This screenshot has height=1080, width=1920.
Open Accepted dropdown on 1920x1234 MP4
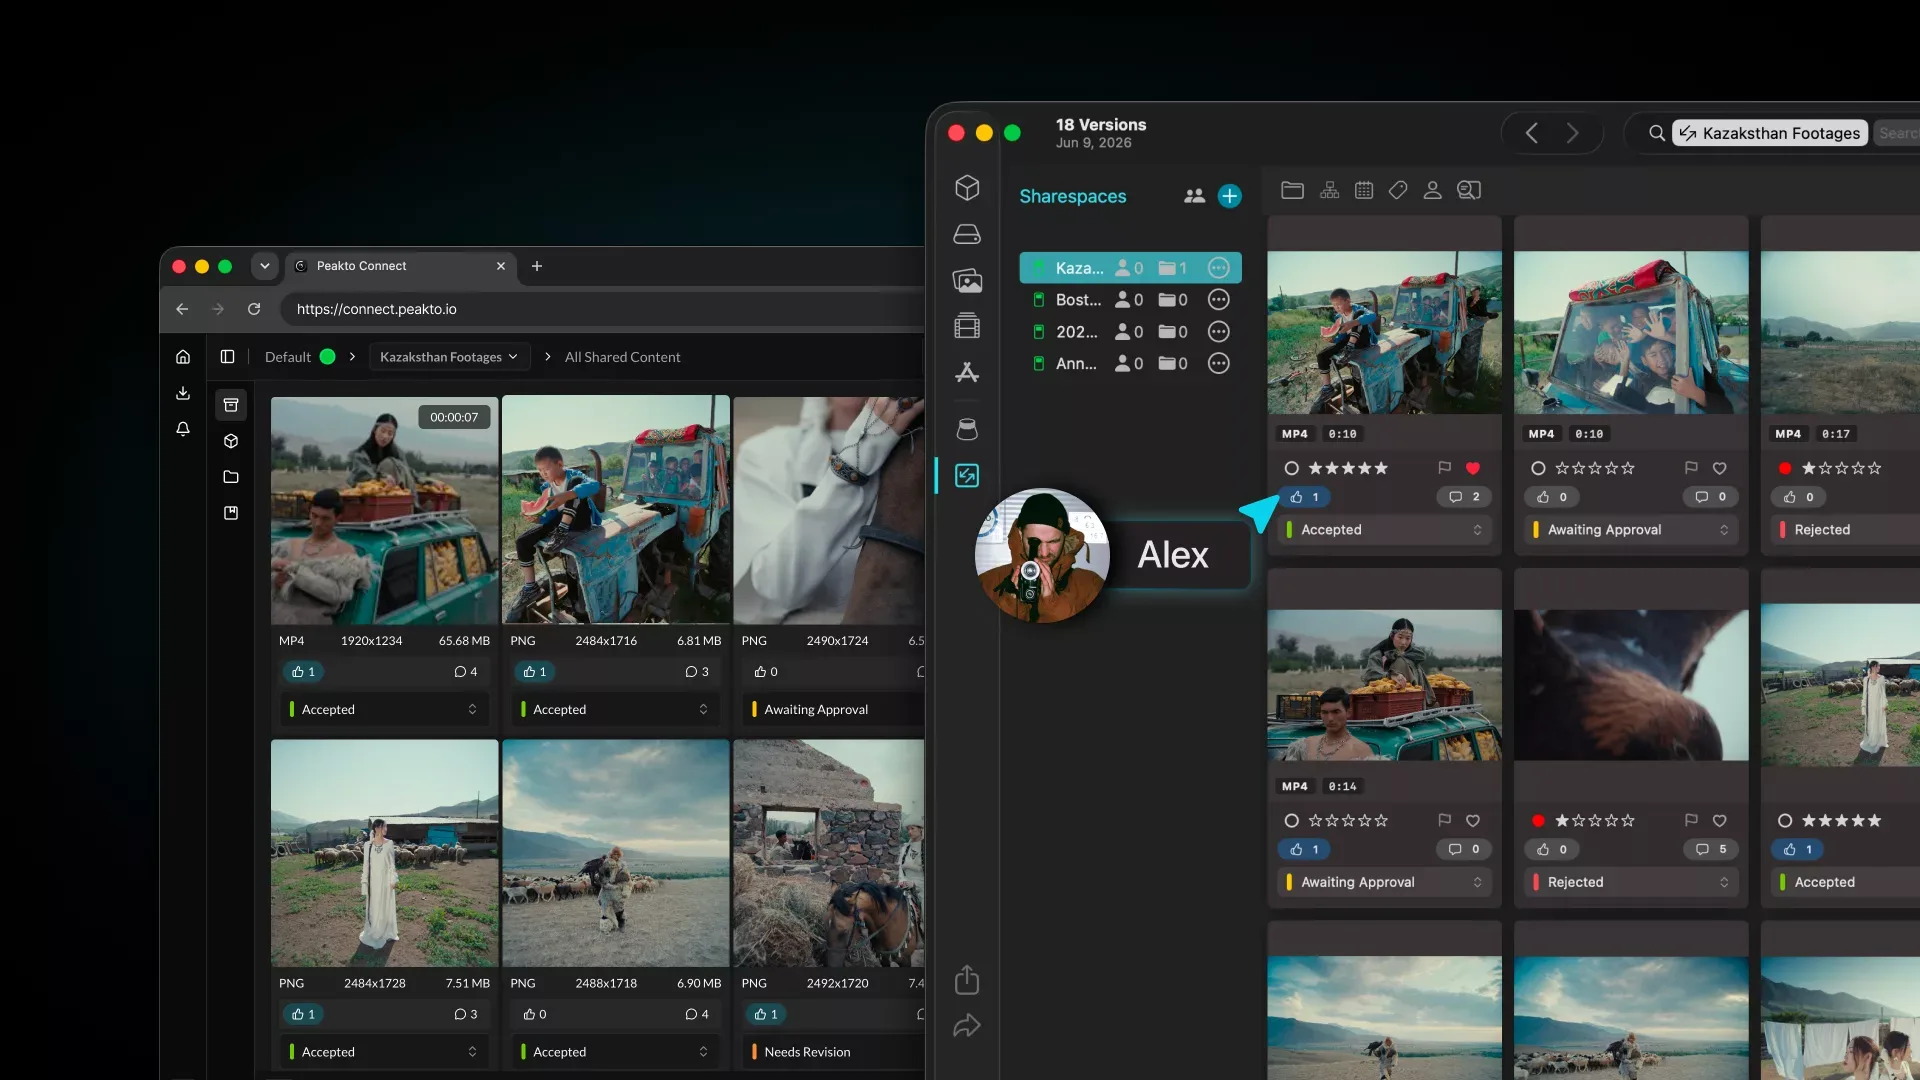pyautogui.click(x=385, y=709)
